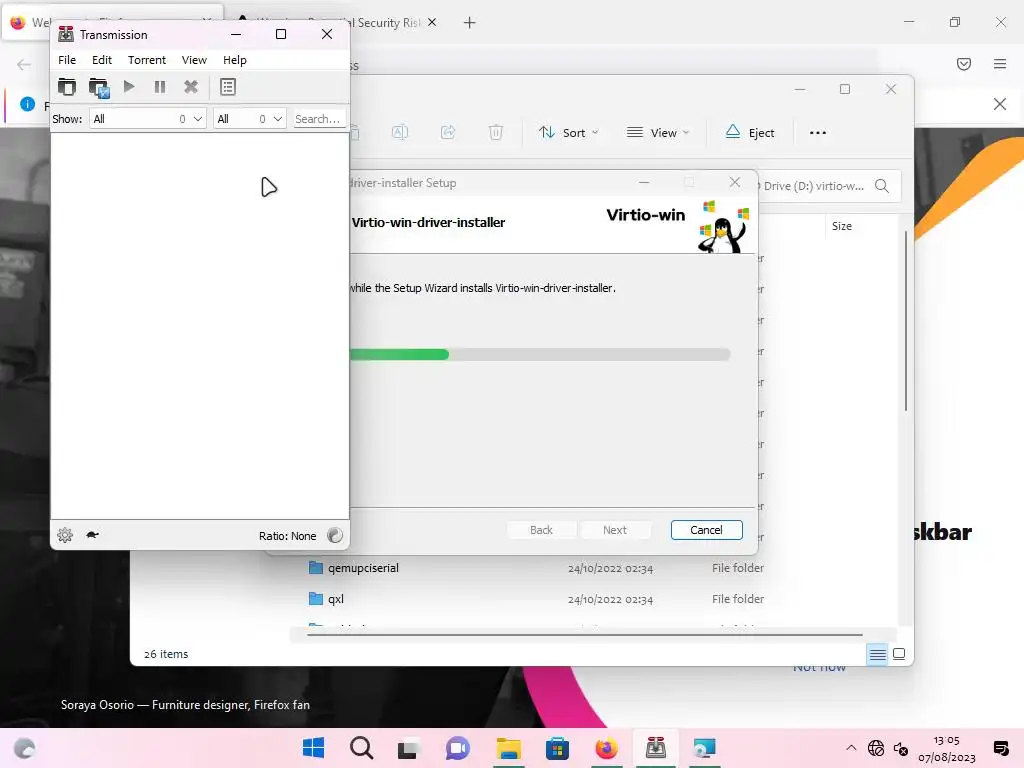1024x768 pixels.
Task: Start torrent with the play icon
Action: point(129,86)
